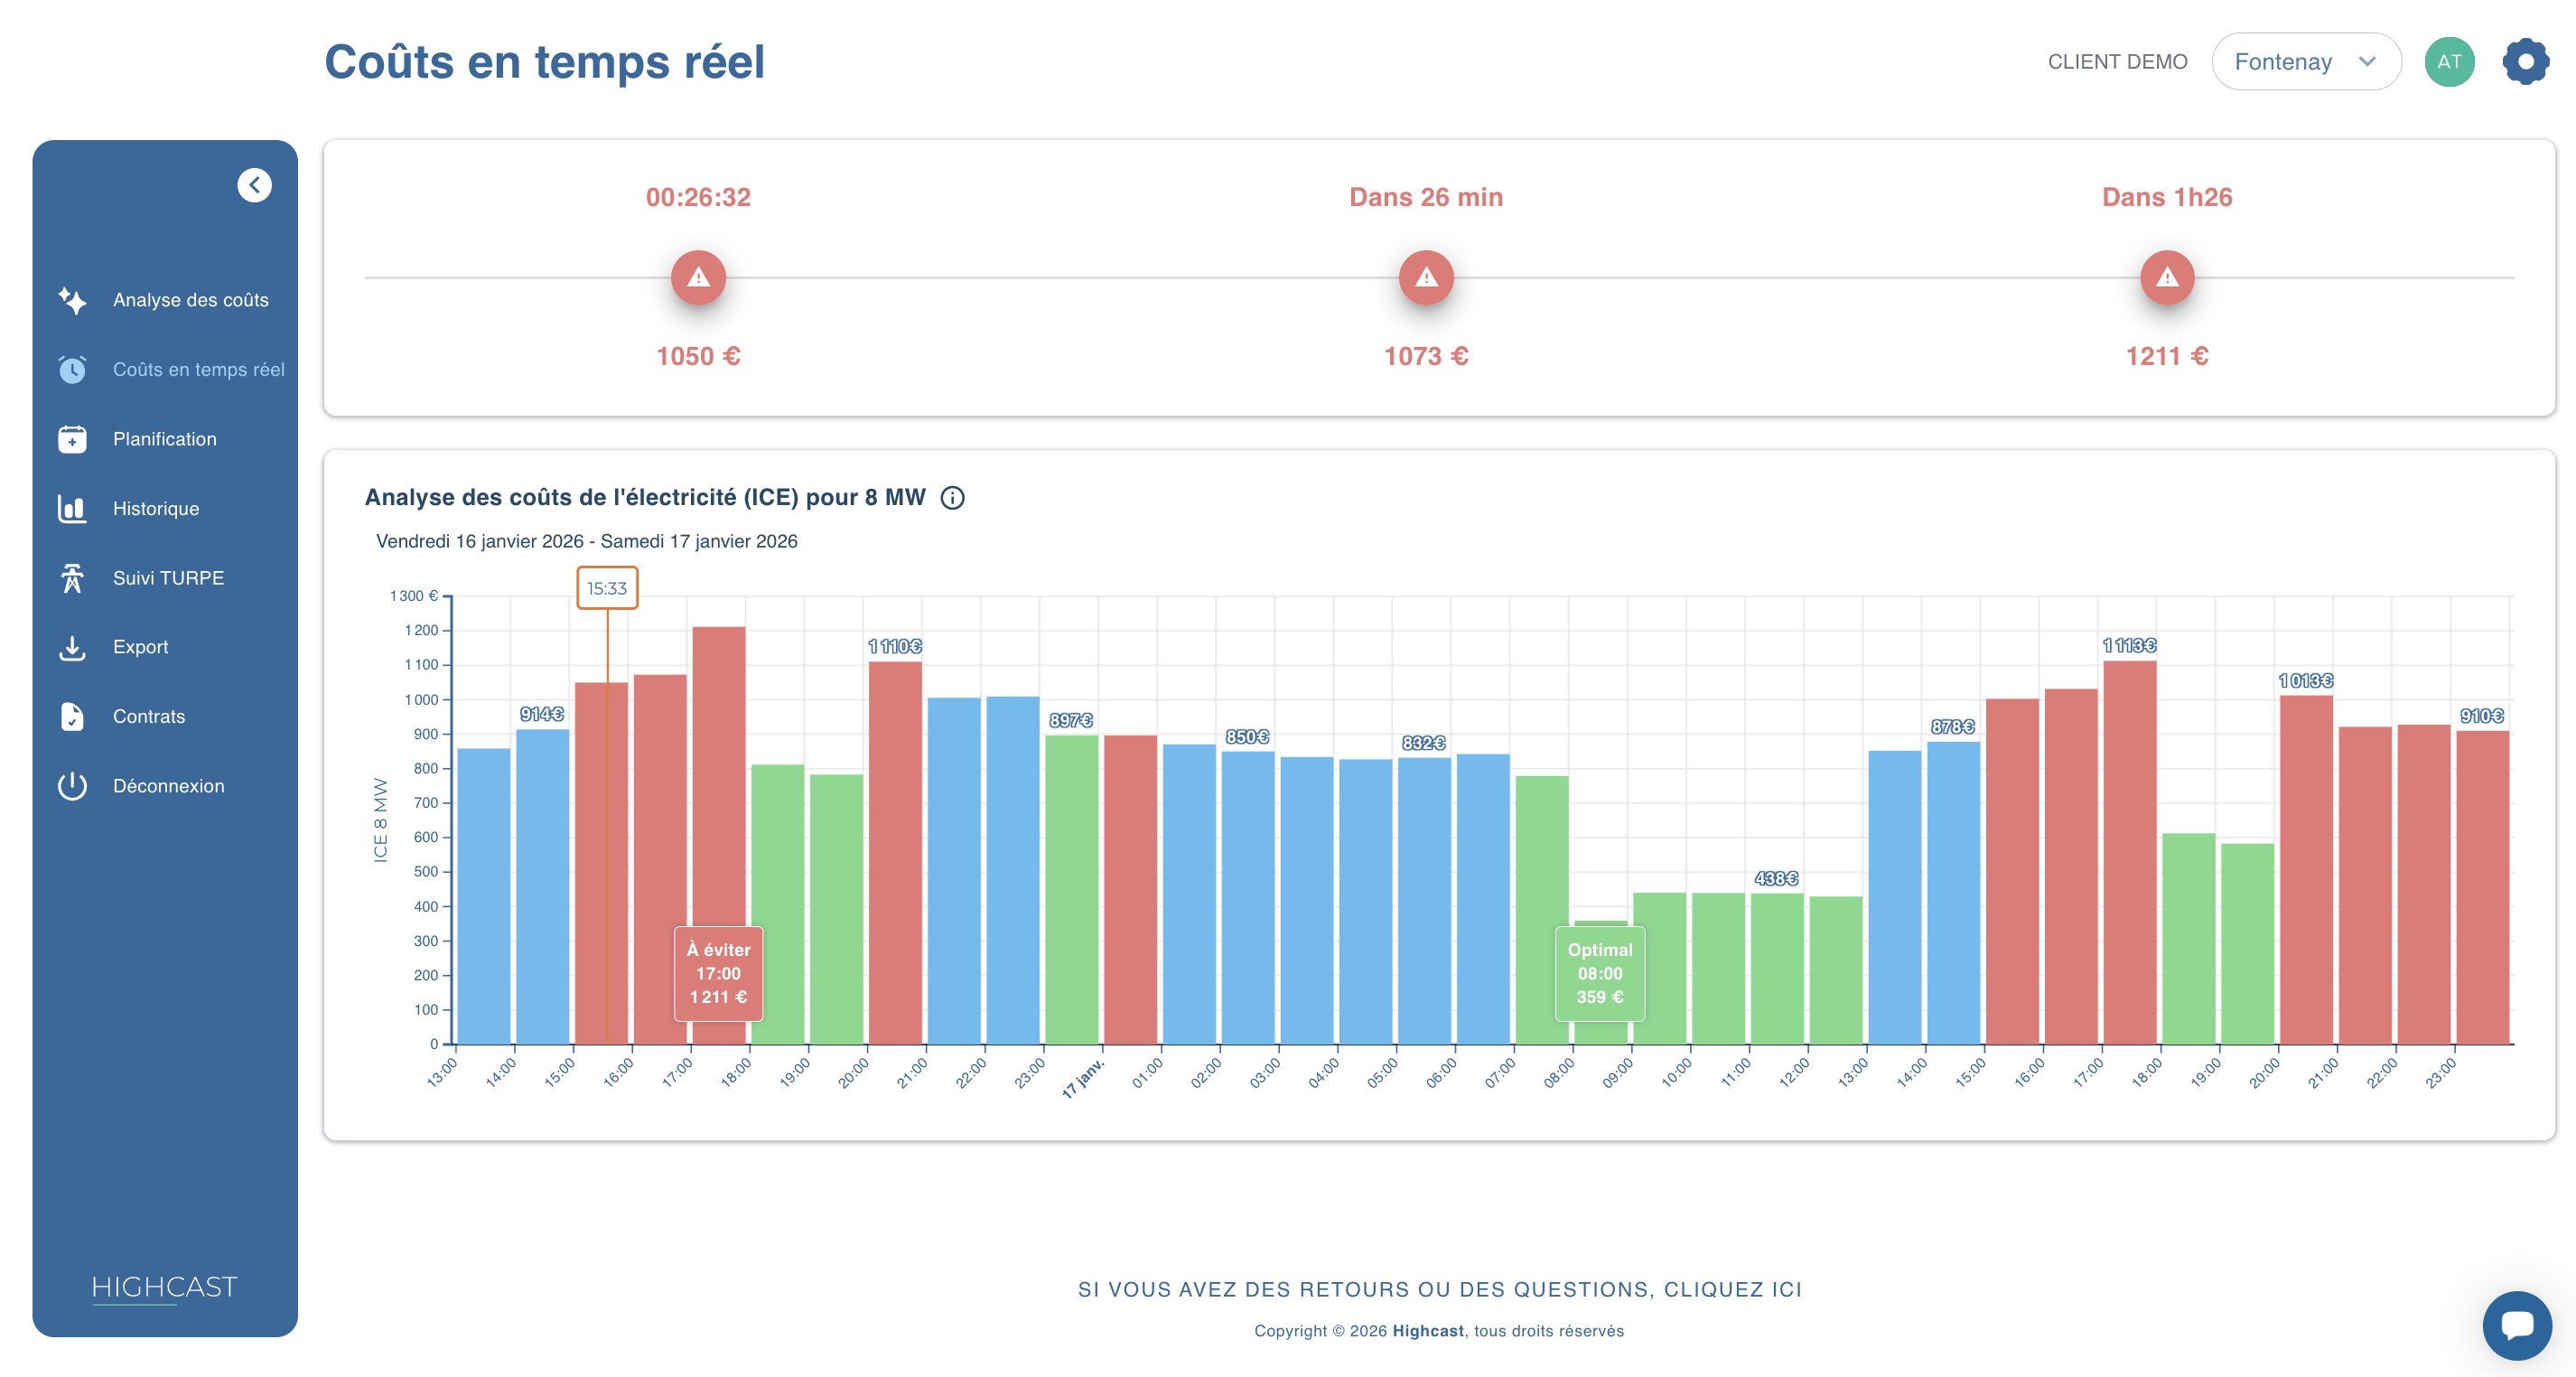2576x1377 pixels.
Task: Click the Déconnexion power icon
Action: [72, 786]
